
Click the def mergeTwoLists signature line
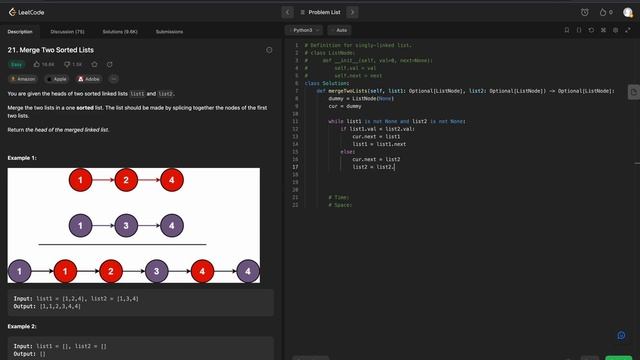[x=465, y=91]
